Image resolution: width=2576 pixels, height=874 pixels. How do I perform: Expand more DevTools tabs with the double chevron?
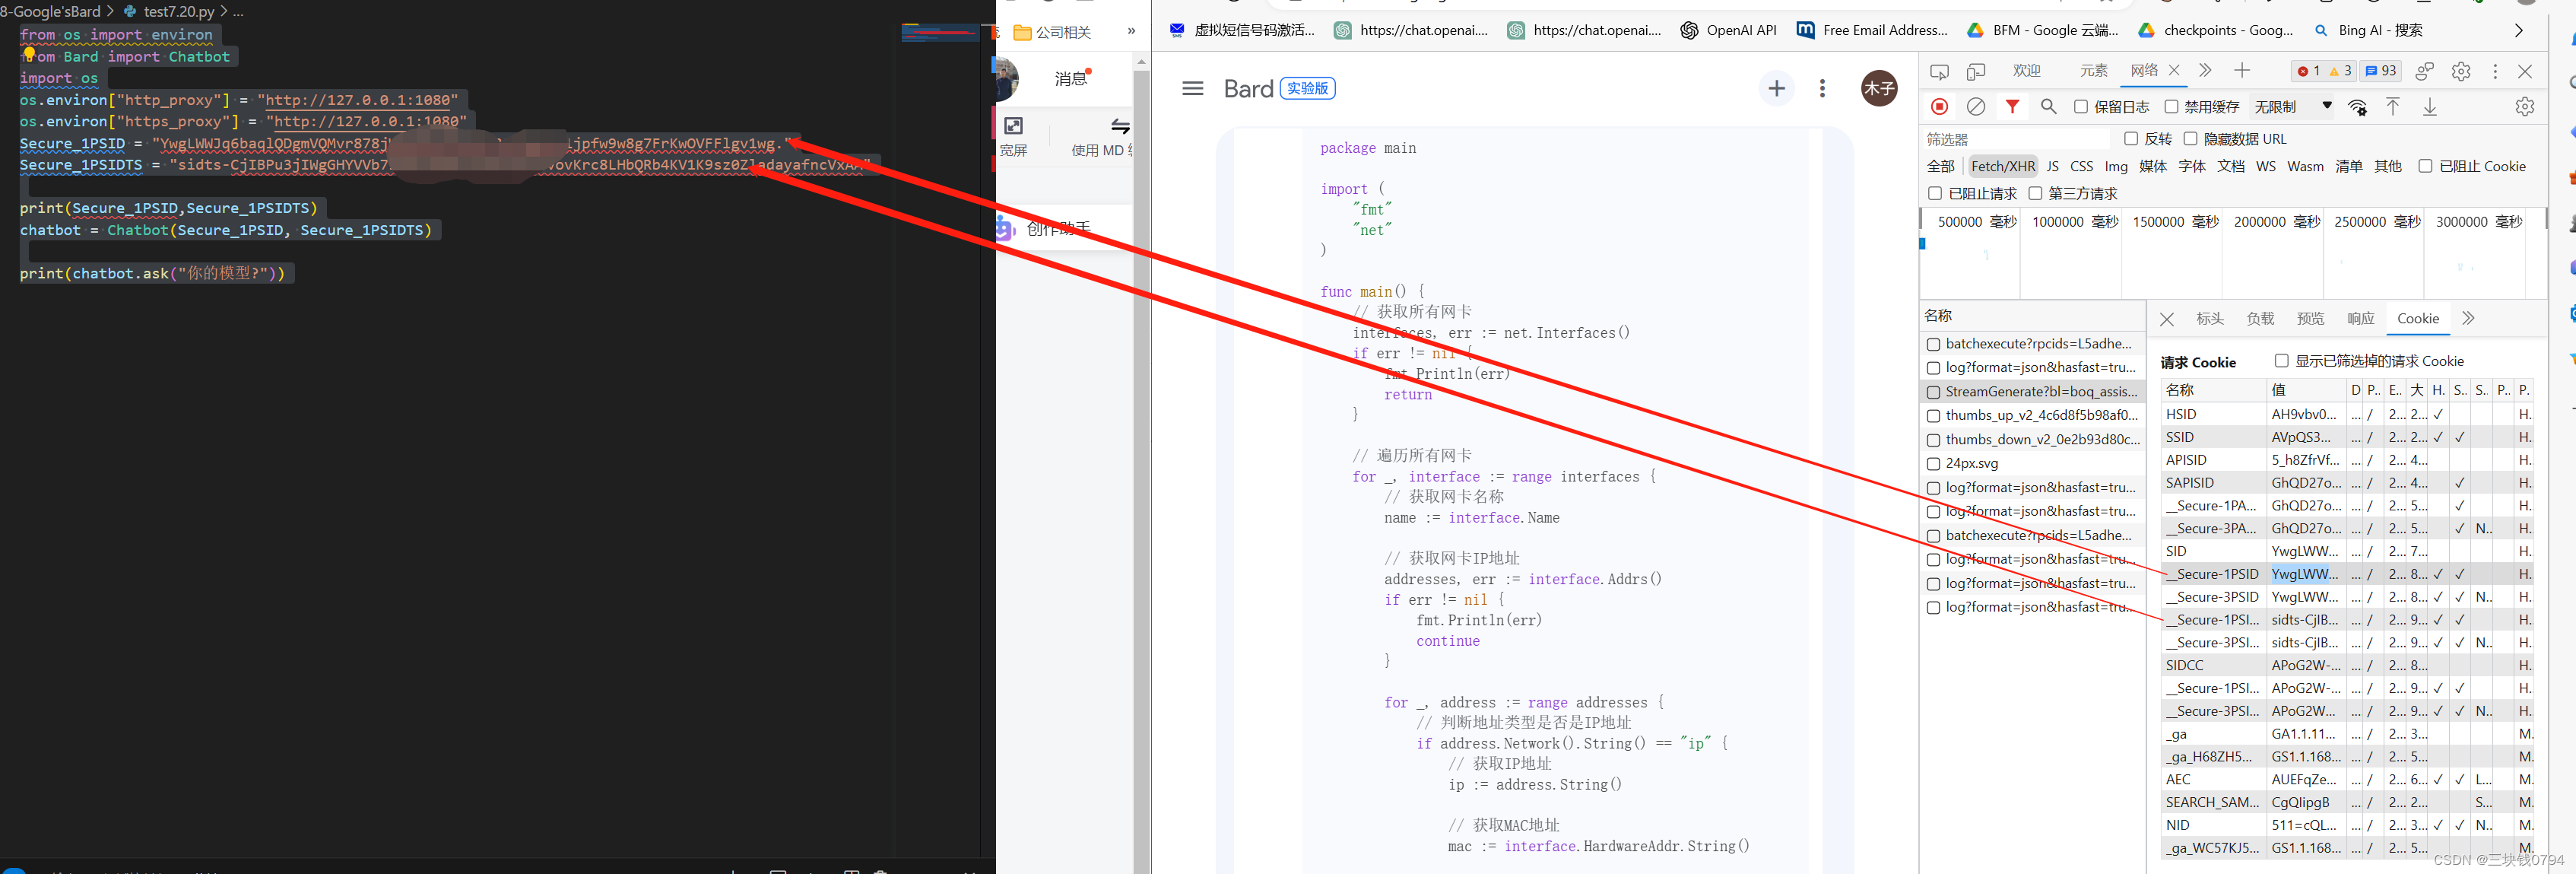coord(2205,71)
